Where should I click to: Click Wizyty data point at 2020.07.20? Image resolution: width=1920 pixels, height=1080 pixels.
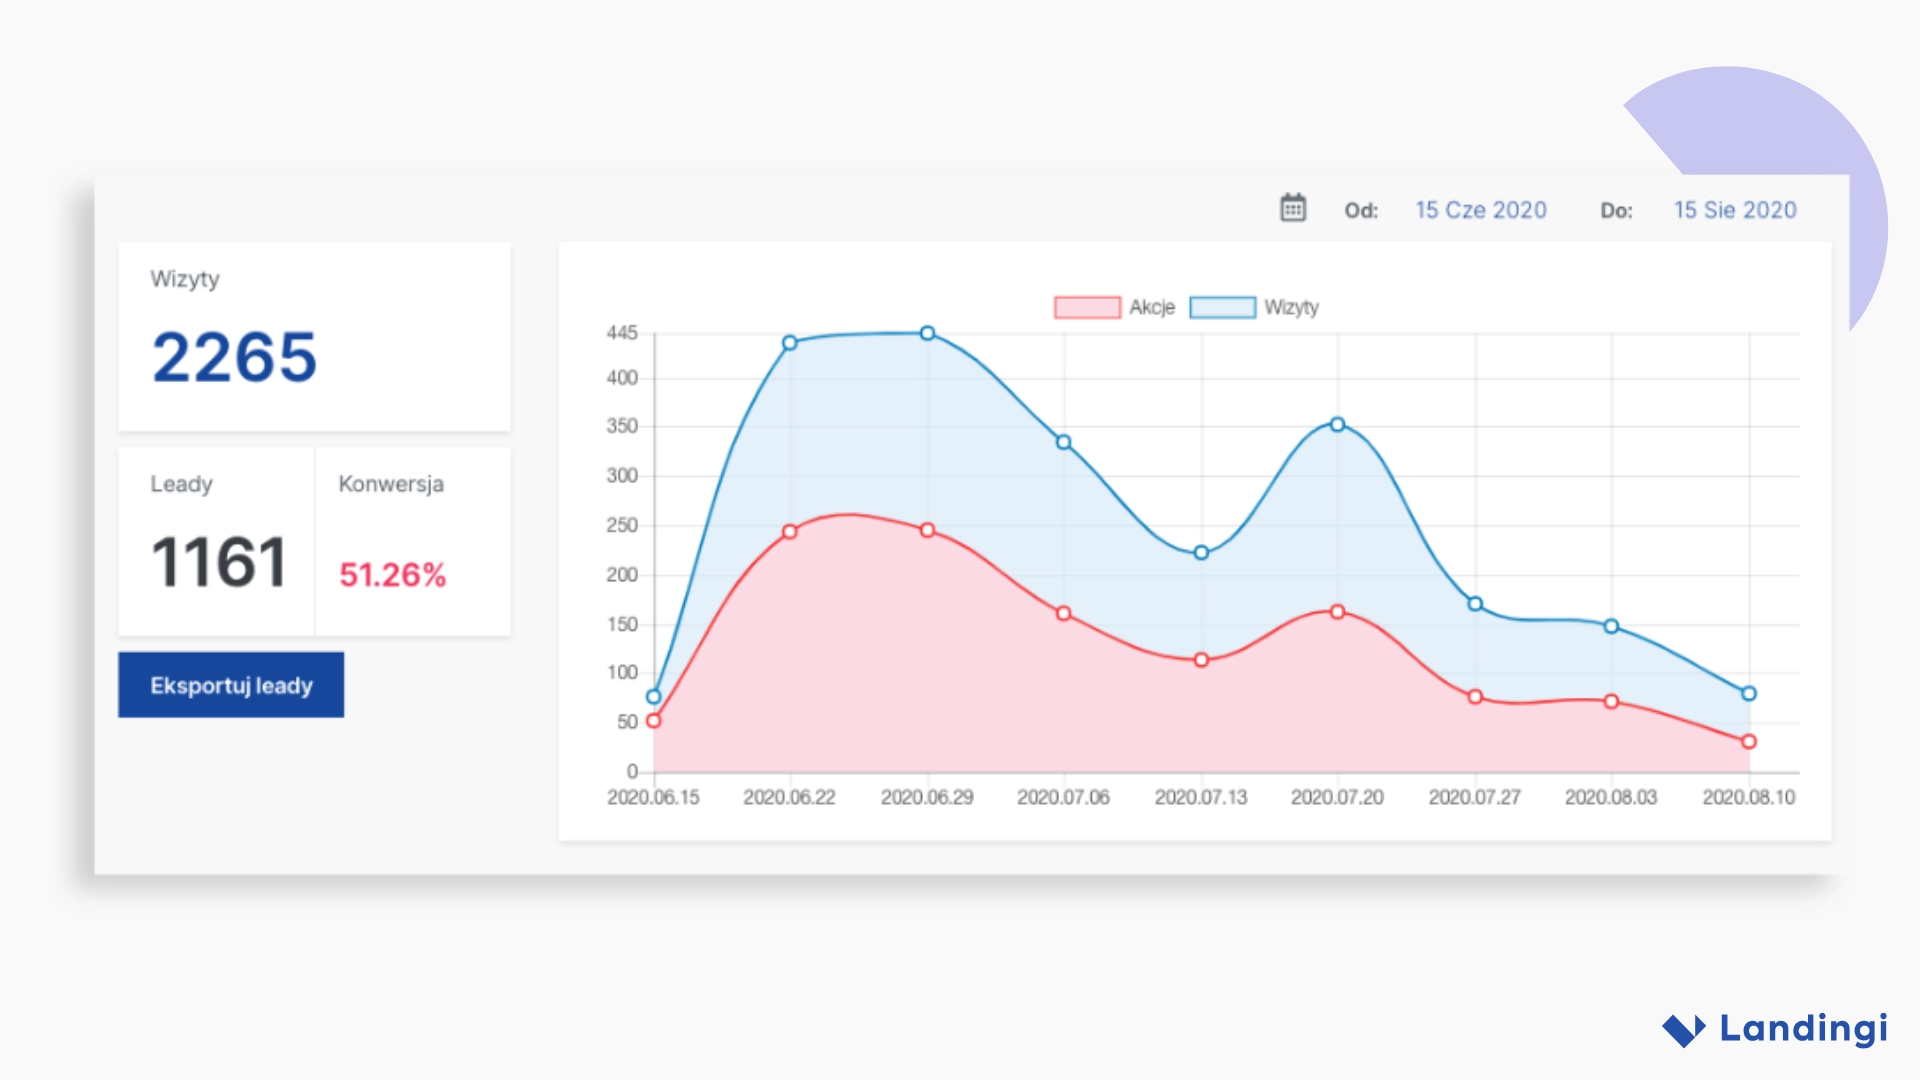point(1337,424)
